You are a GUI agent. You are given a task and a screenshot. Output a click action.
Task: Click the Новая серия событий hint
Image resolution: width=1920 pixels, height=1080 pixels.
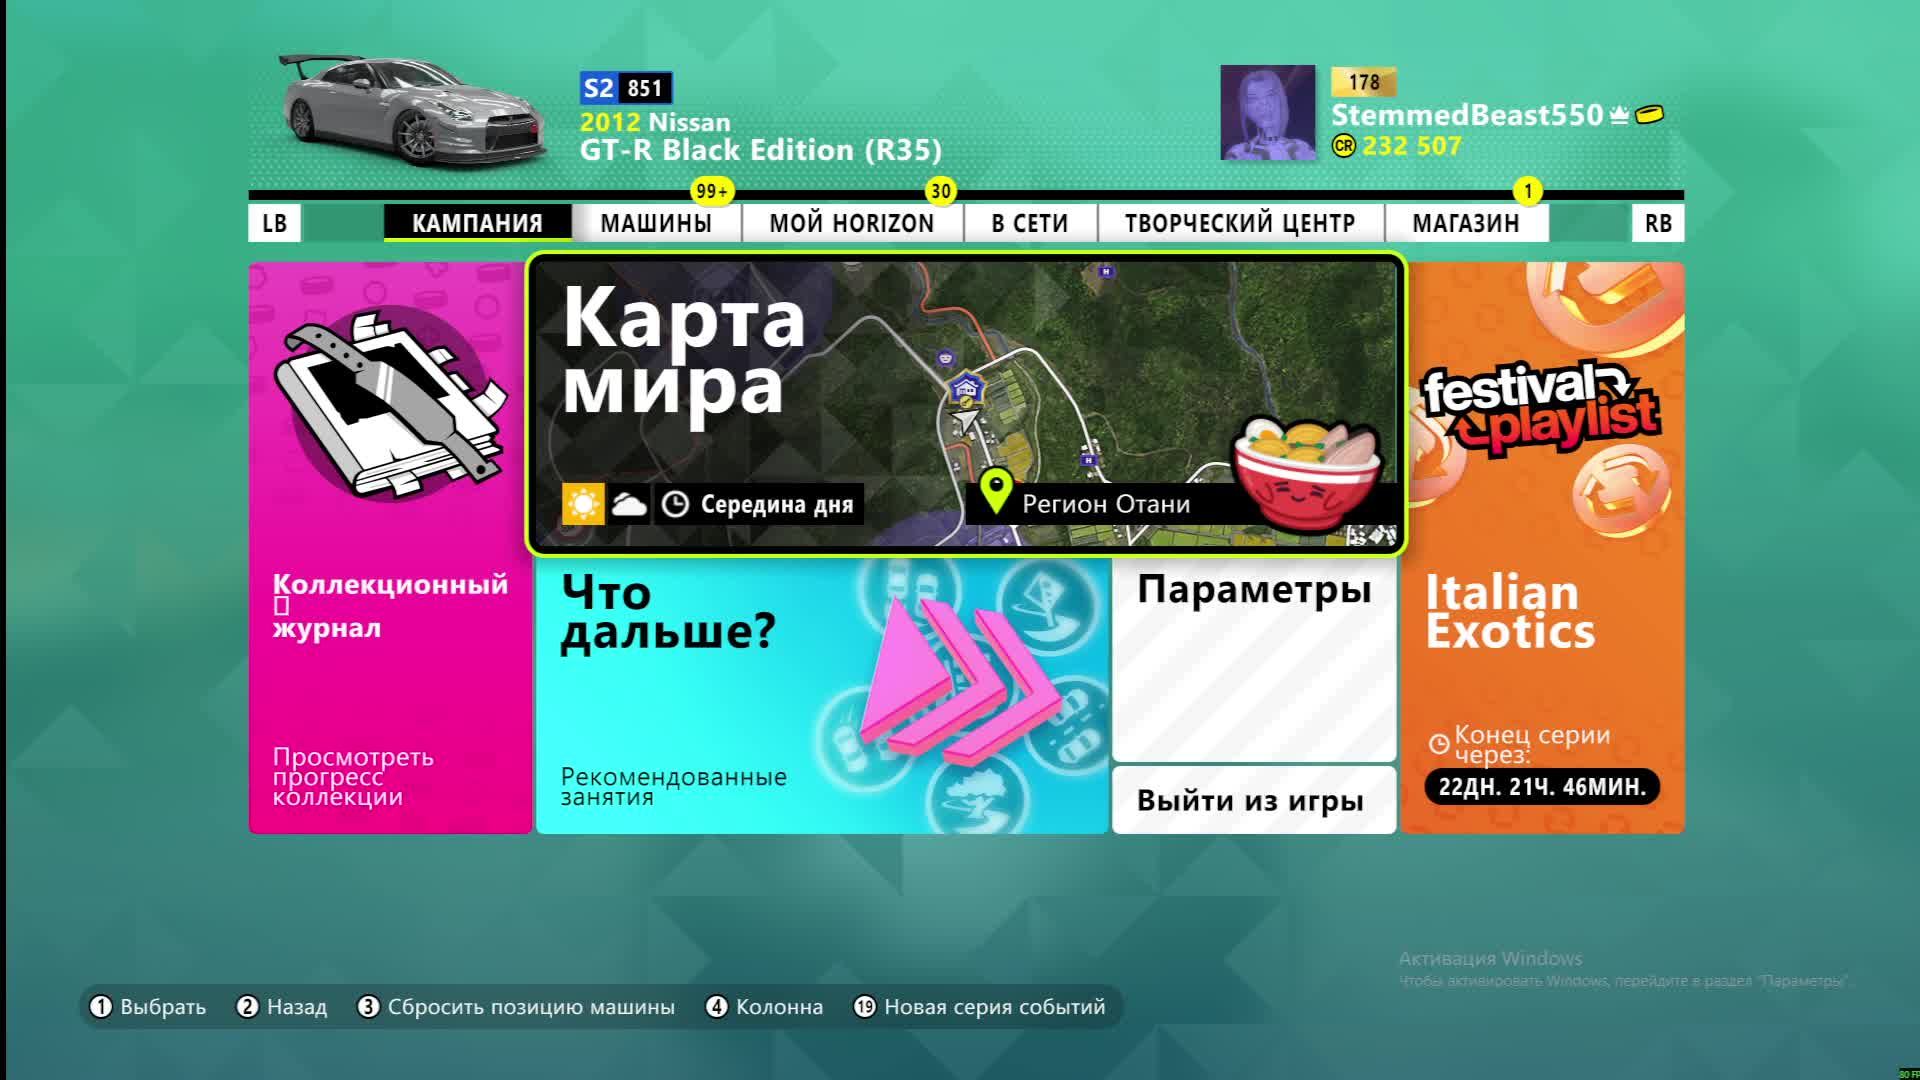979,1007
